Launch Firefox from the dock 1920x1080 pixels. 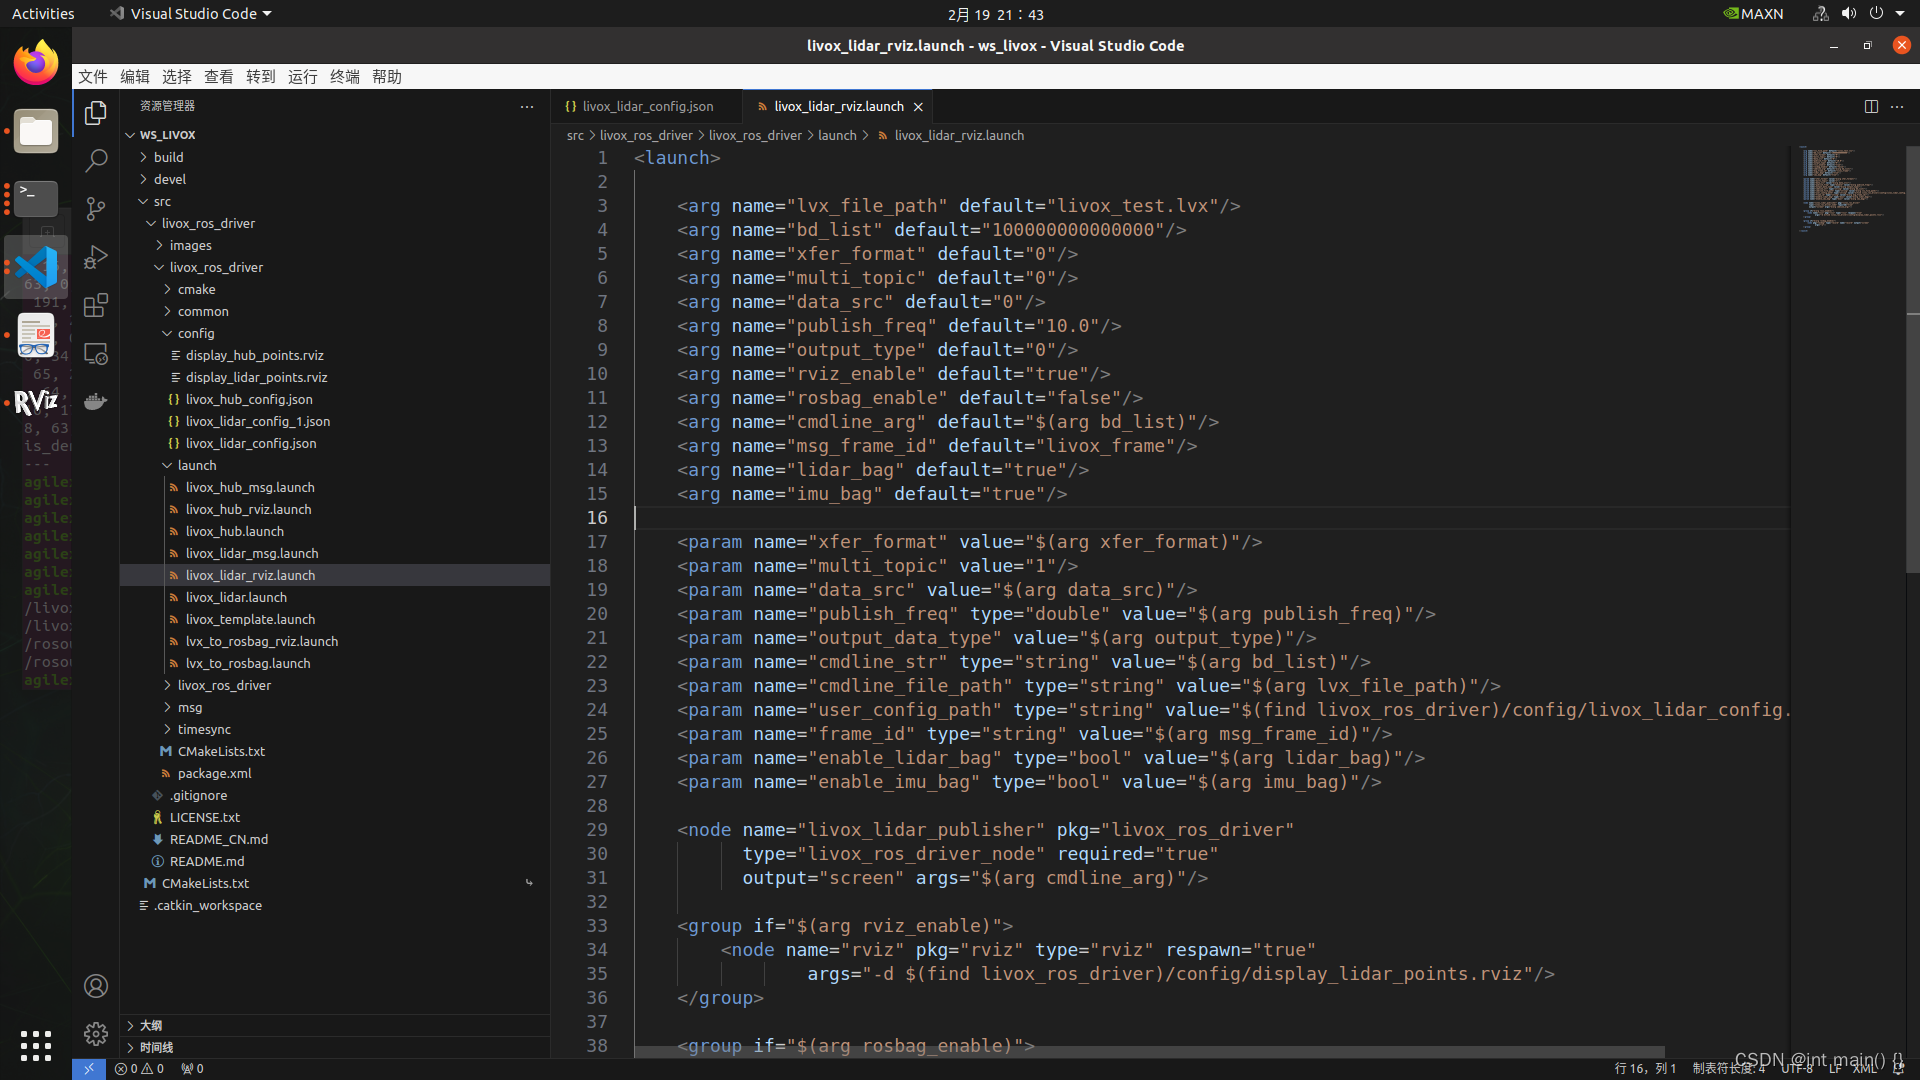tap(36, 64)
